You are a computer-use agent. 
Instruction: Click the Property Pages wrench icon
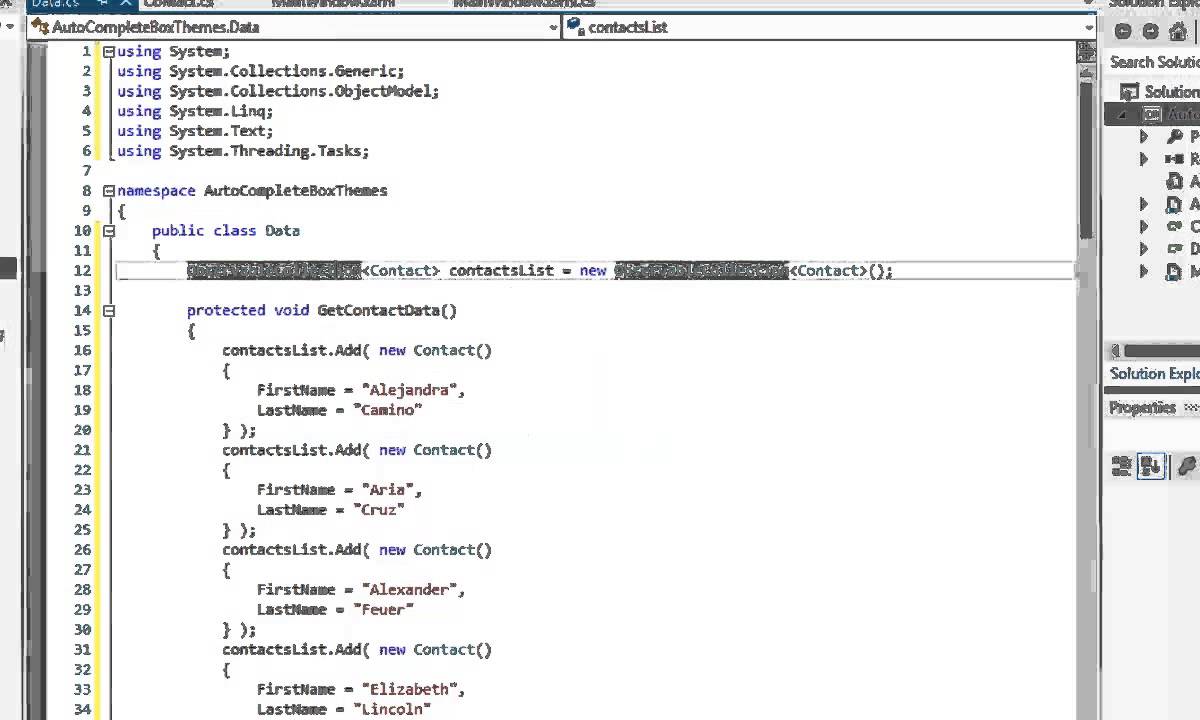[x=1186, y=466]
